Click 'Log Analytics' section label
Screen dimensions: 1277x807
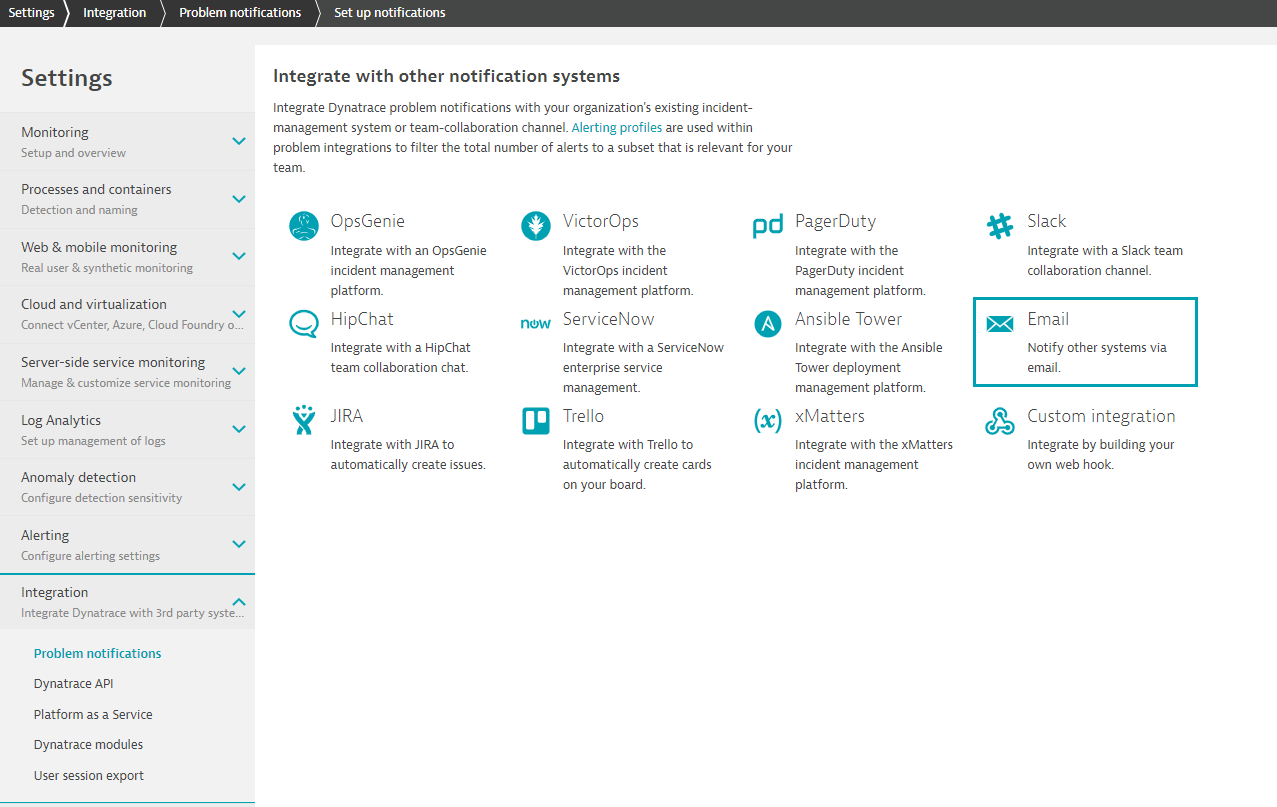tap(61, 420)
